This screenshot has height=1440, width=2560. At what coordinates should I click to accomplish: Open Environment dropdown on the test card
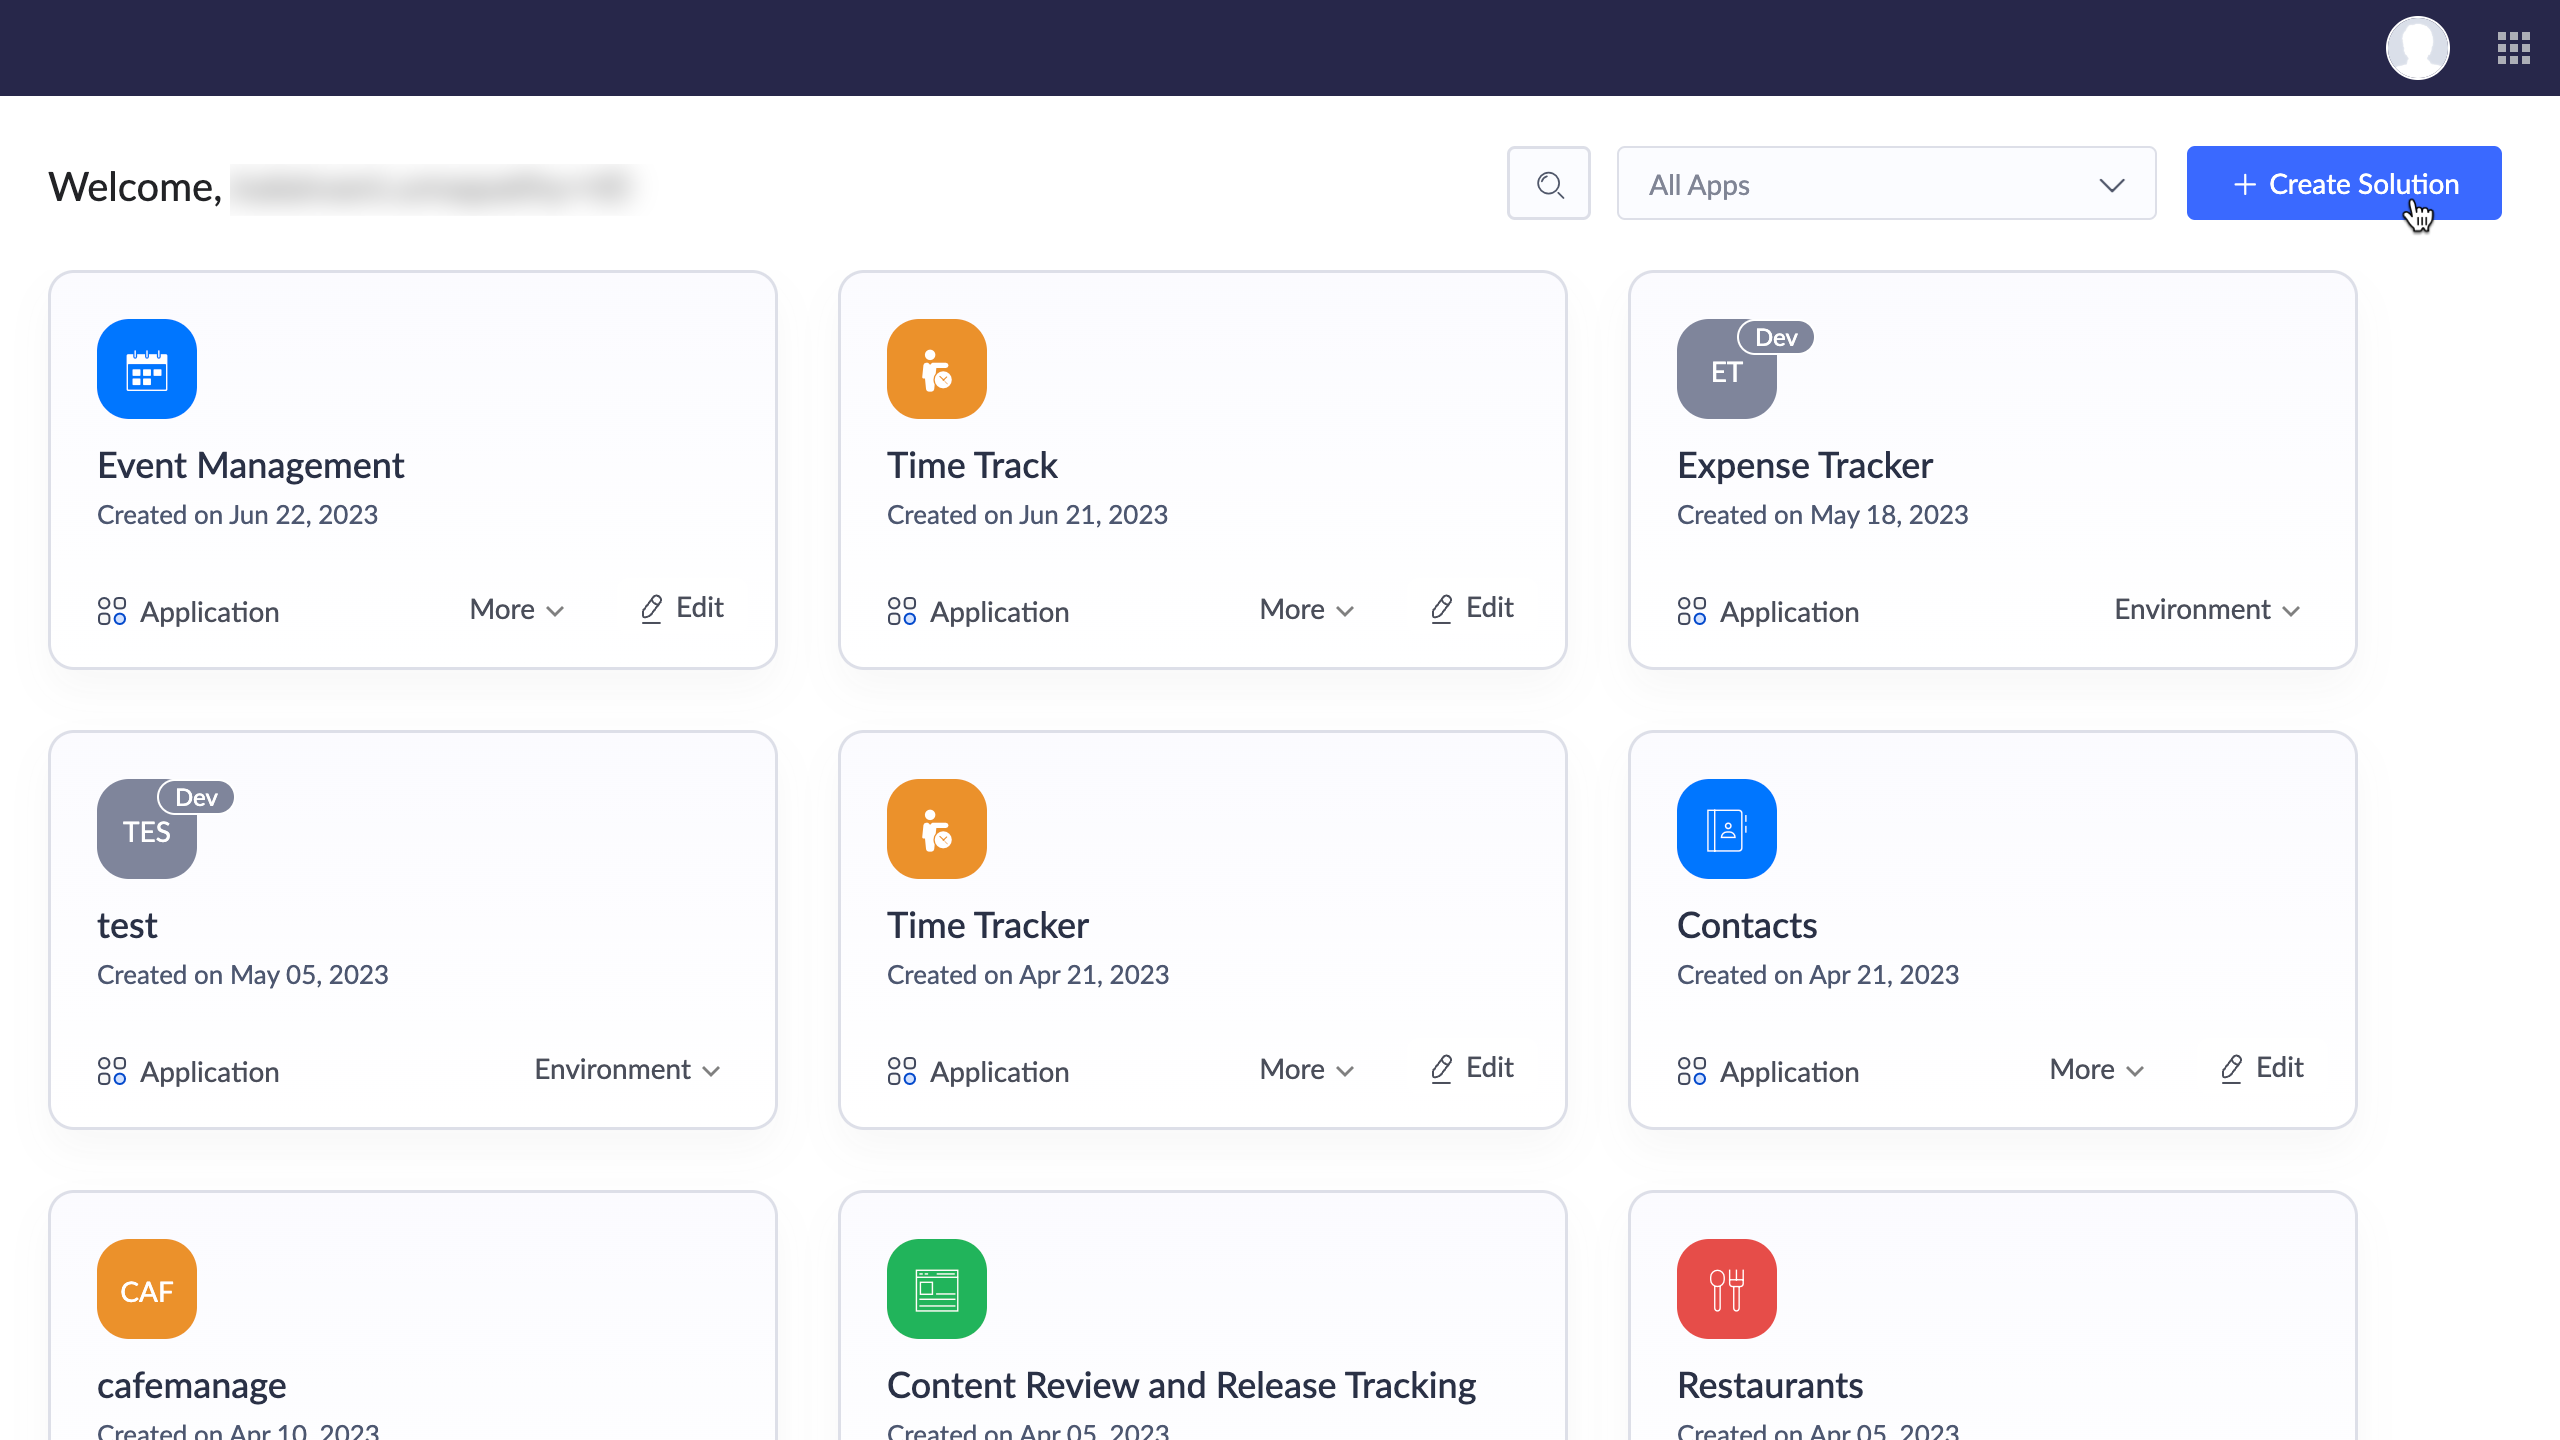click(x=627, y=1070)
